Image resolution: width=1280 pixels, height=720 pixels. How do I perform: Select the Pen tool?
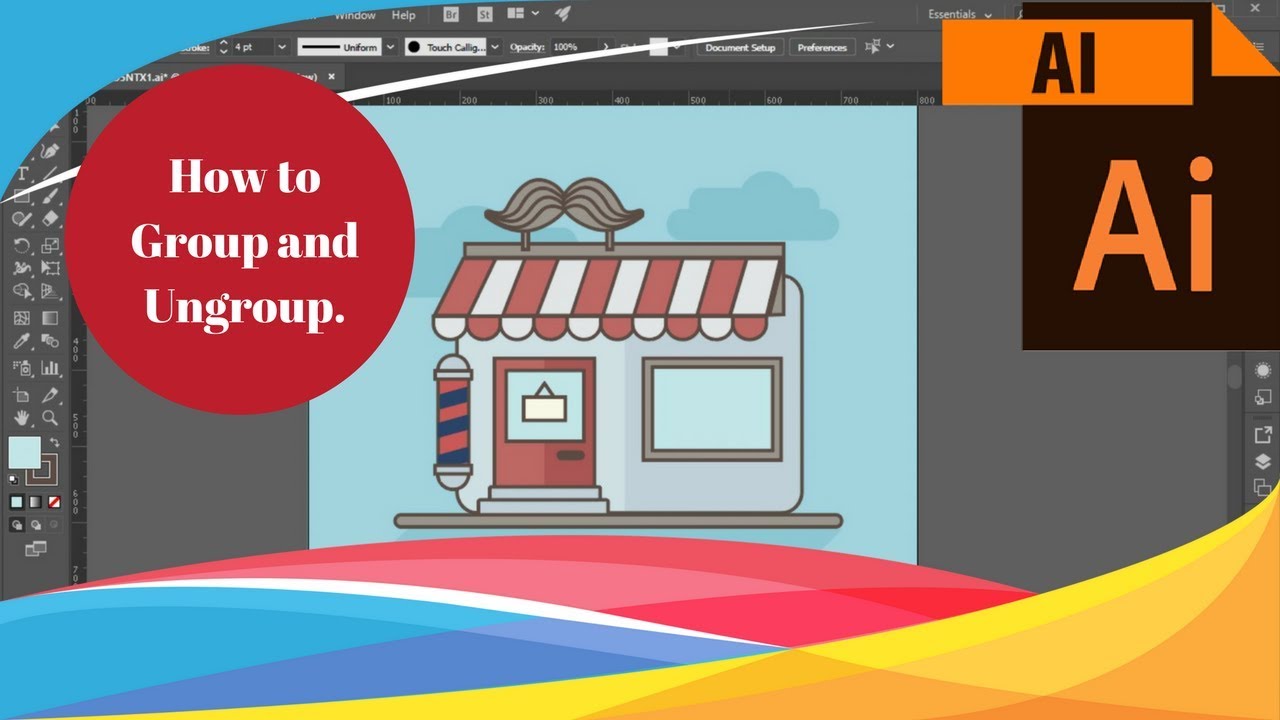click(x=48, y=151)
